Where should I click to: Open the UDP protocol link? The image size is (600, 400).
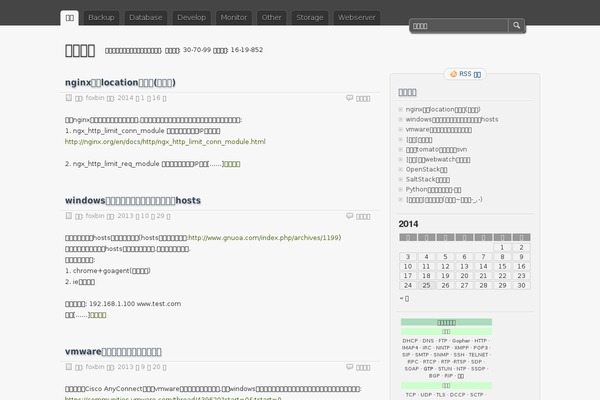[x=426, y=395]
